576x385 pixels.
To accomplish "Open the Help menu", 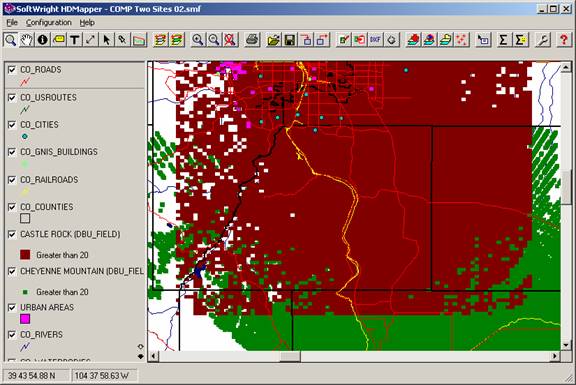I will [x=87, y=22].
